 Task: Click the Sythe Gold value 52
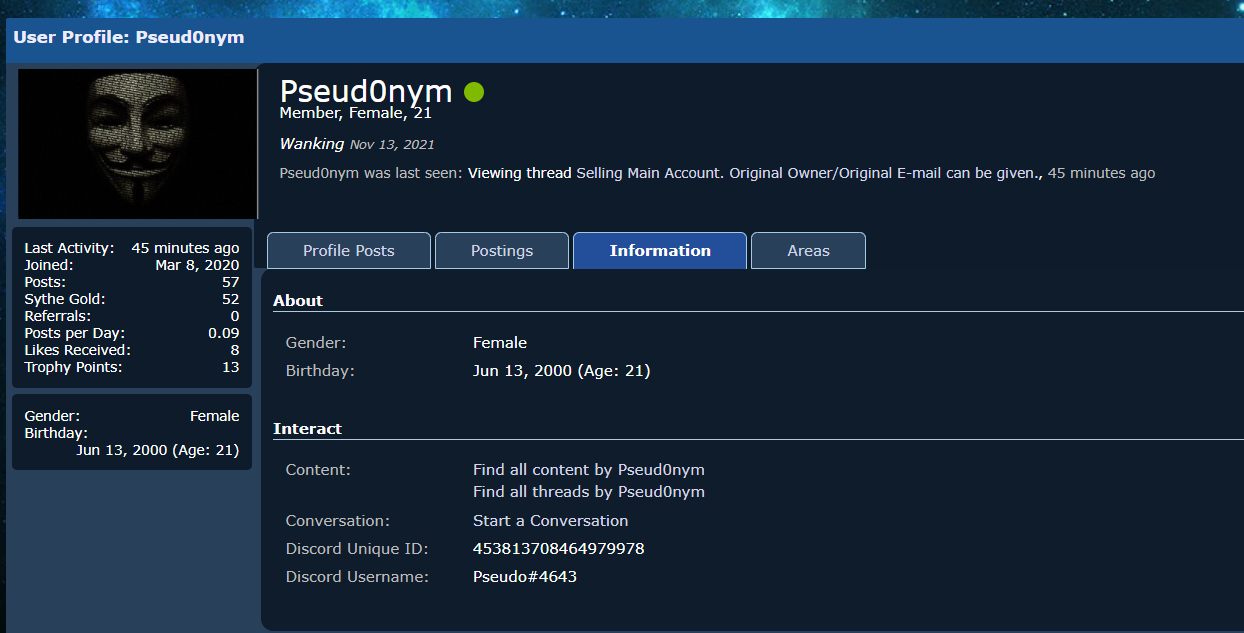(x=231, y=299)
